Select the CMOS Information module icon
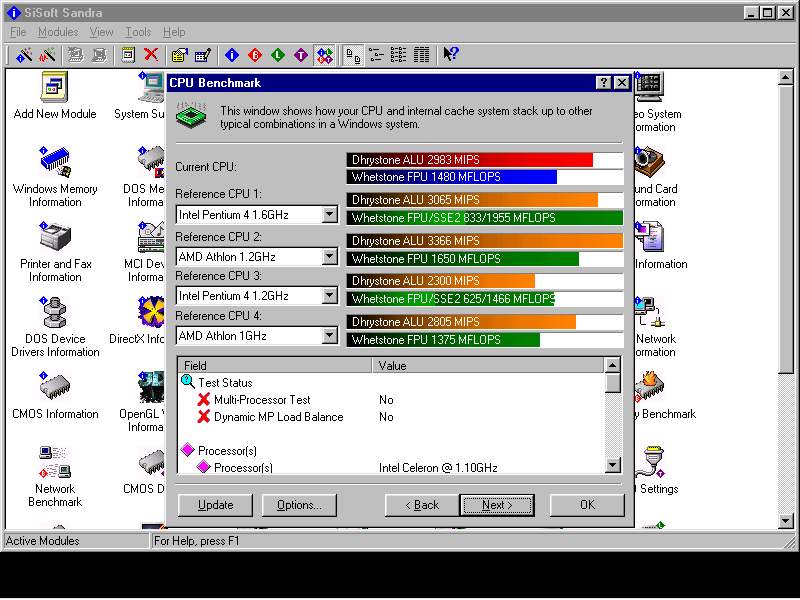Screen dimensions: 800x600 (x=55, y=395)
